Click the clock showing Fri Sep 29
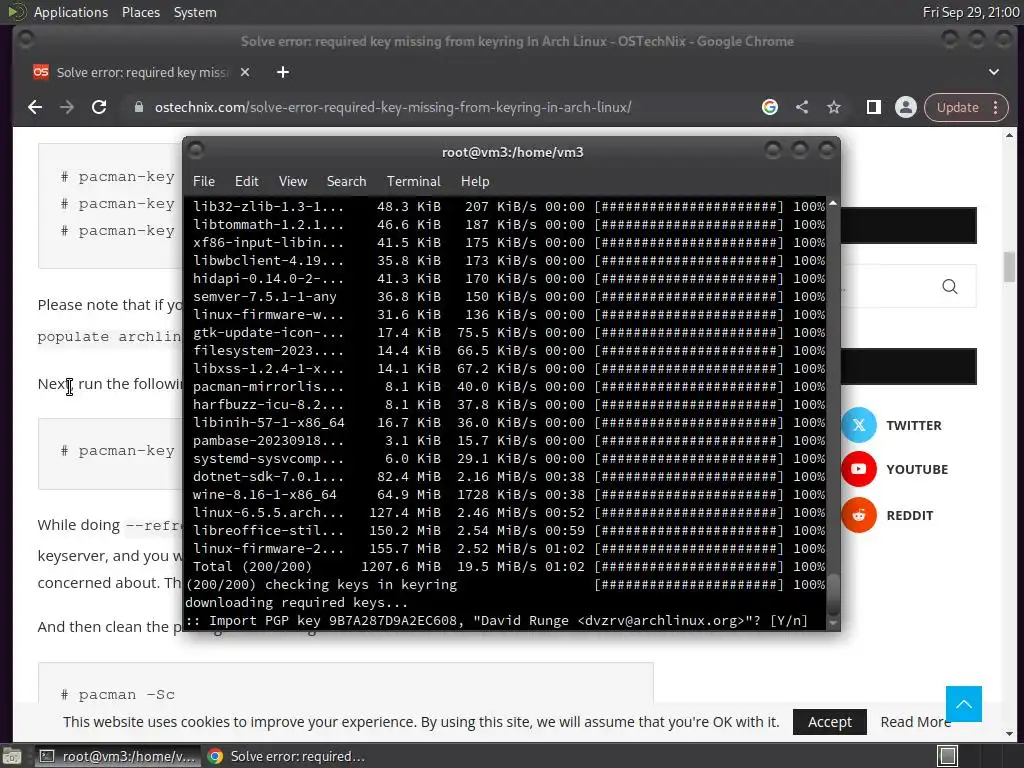 (x=970, y=12)
